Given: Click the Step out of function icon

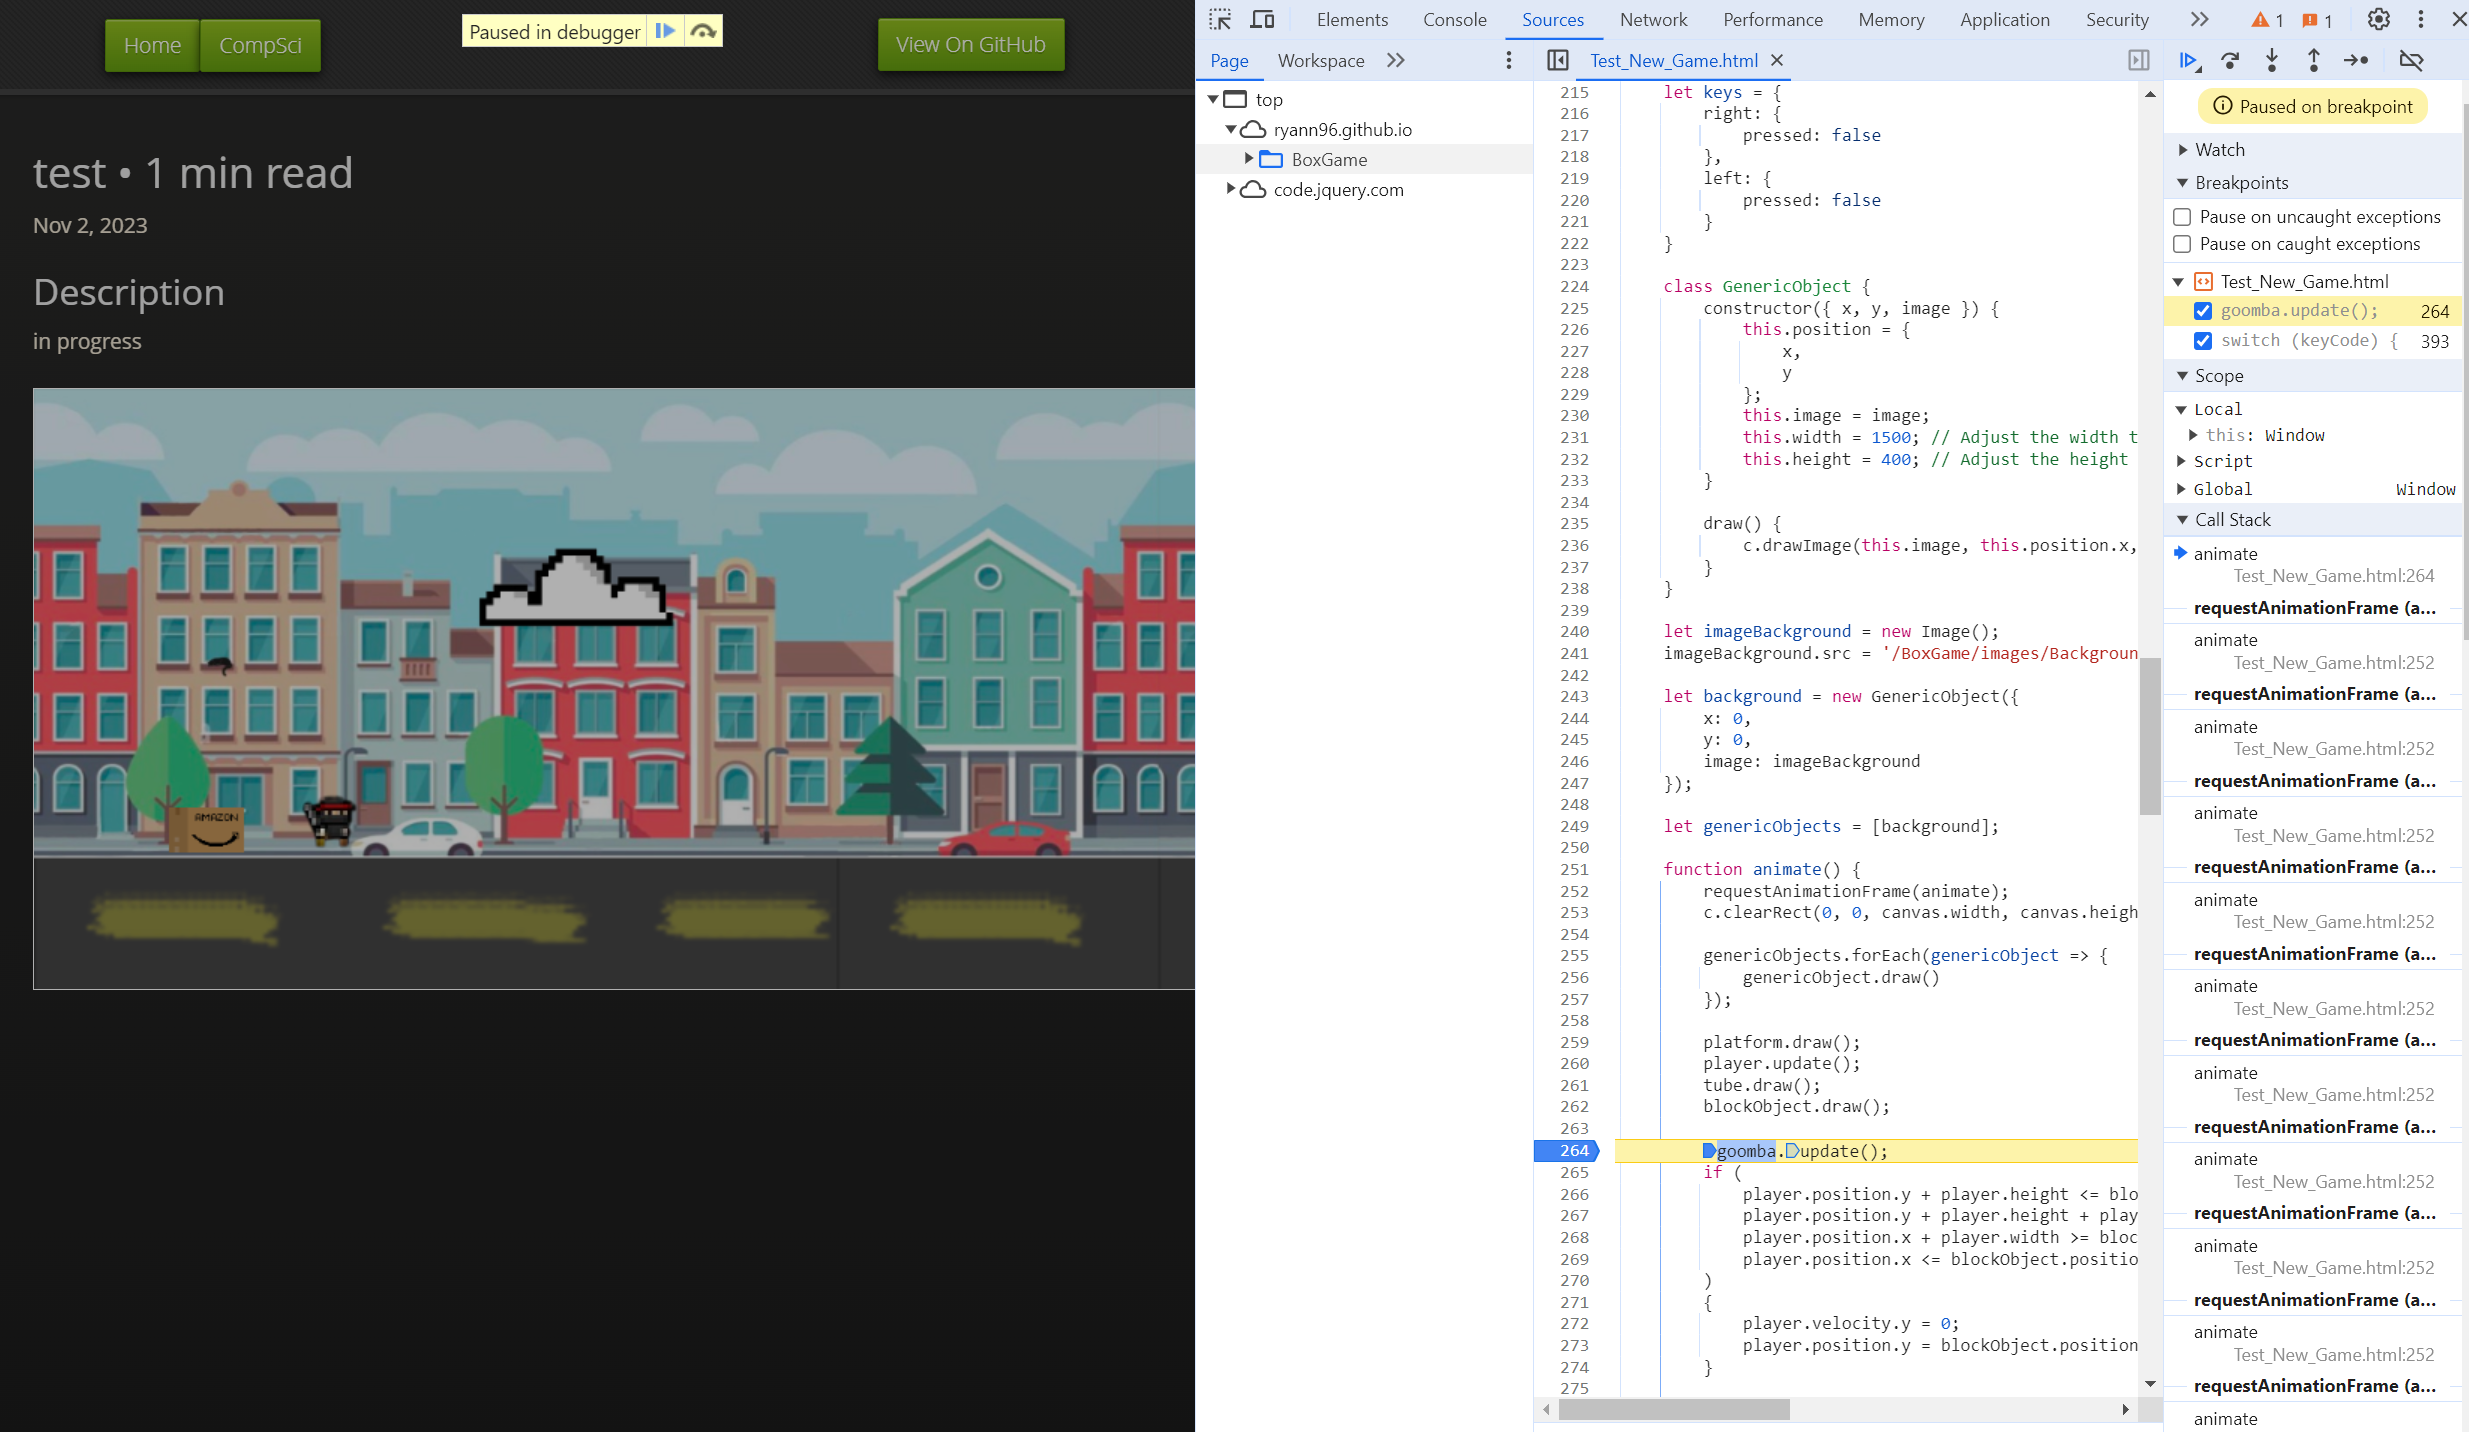Looking at the screenshot, I should pos(2313,61).
